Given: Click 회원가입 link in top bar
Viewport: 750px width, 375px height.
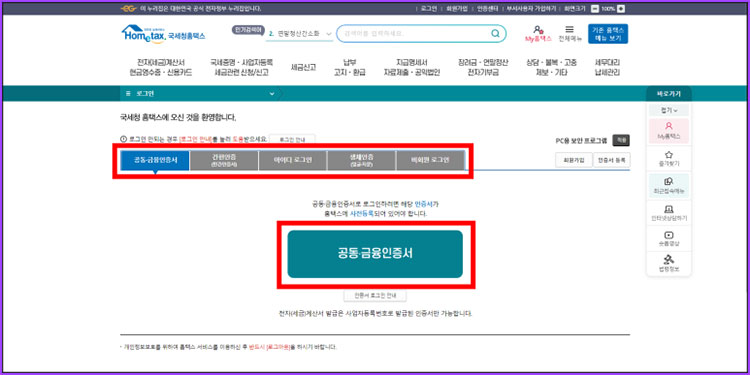Looking at the screenshot, I should pyautogui.click(x=456, y=9).
